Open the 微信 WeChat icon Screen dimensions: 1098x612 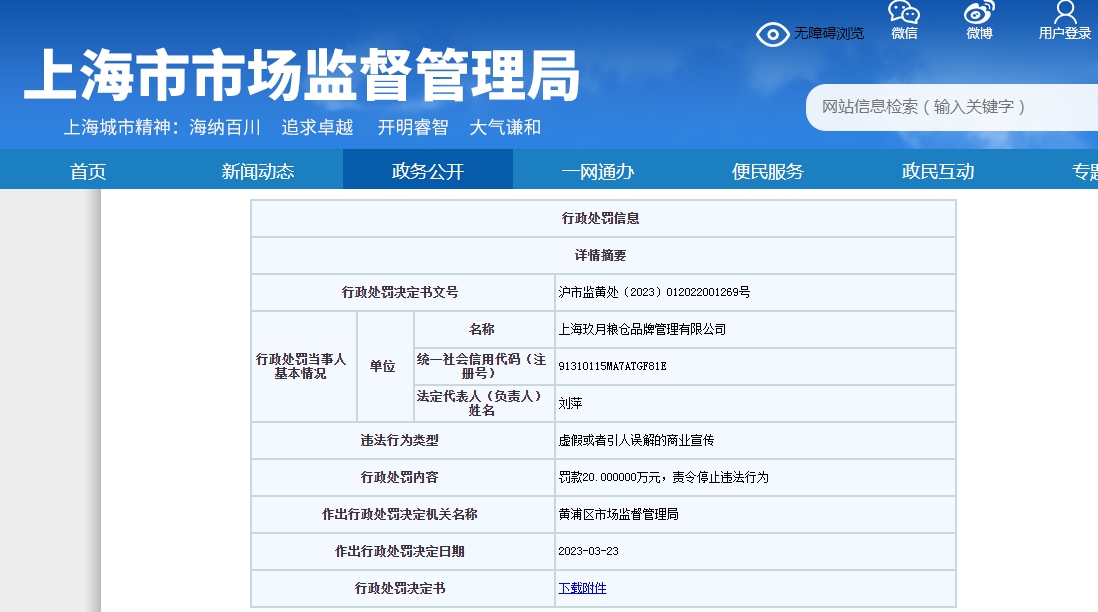point(904,20)
